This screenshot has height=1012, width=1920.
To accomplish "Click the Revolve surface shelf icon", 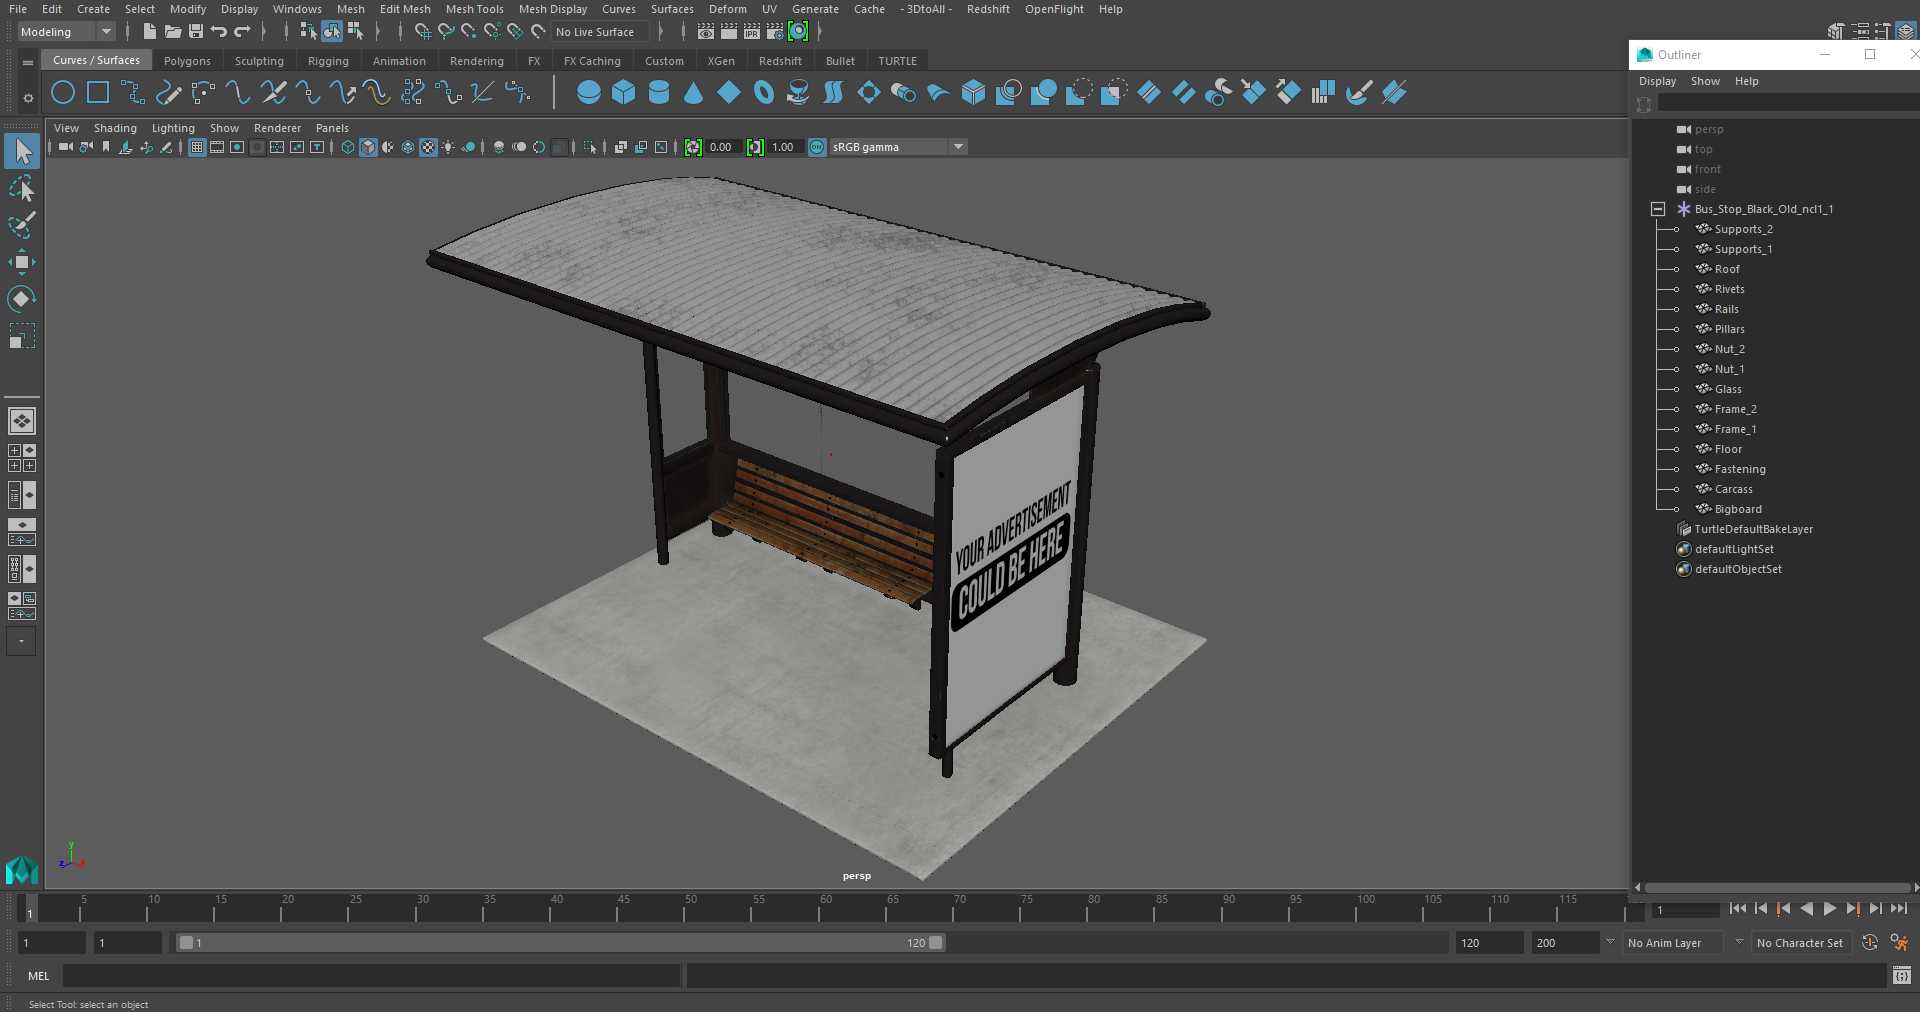I will pos(799,93).
